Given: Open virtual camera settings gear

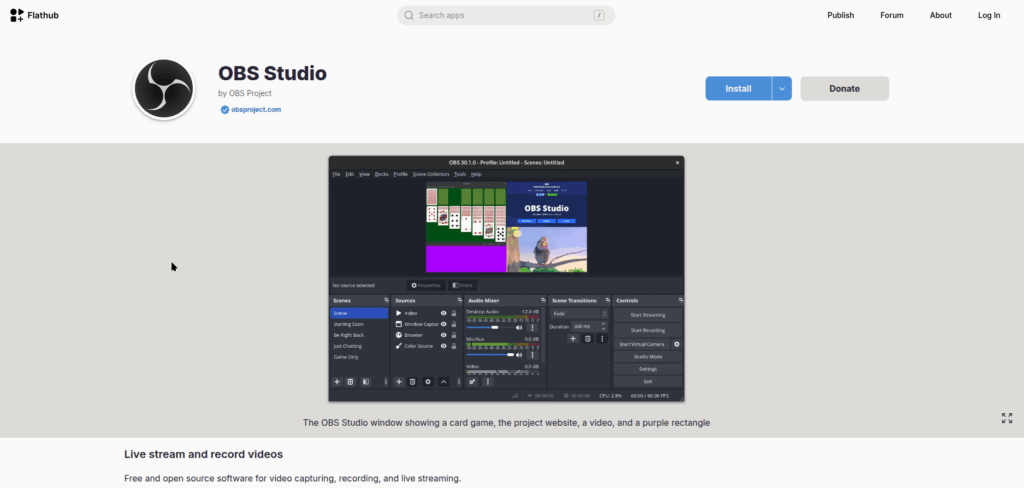Looking at the screenshot, I should tap(677, 344).
